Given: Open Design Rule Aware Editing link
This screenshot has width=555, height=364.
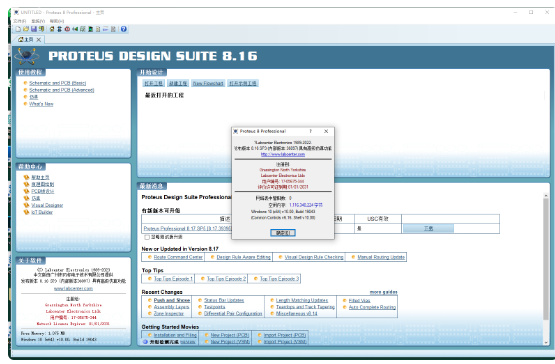Looking at the screenshot, I should 244,257.
